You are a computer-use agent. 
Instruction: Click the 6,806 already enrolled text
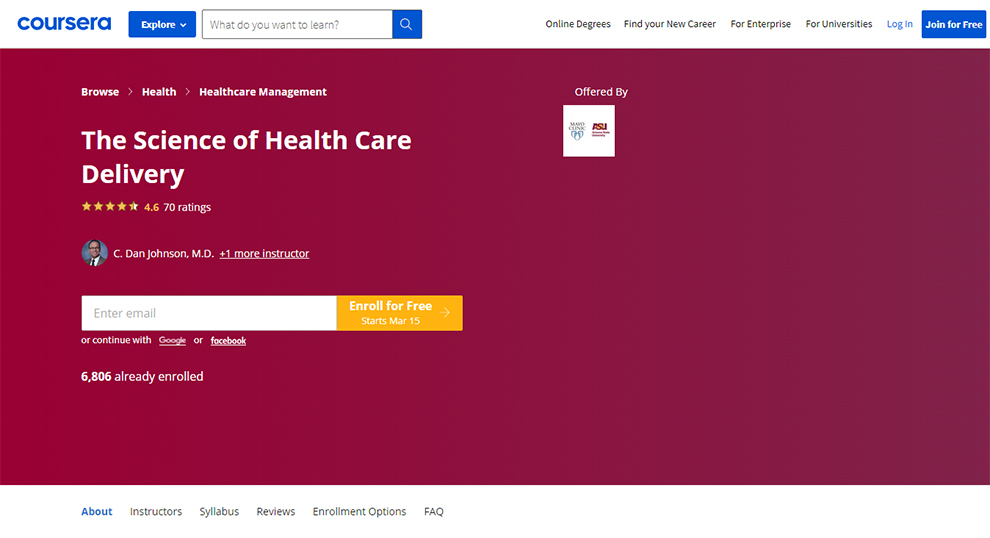pyautogui.click(x=142, y=376)
